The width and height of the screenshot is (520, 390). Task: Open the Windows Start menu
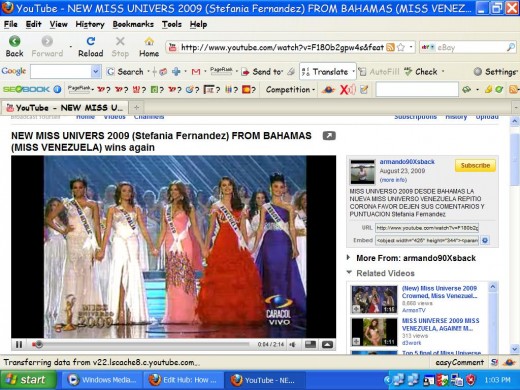[x=28, y=380]
